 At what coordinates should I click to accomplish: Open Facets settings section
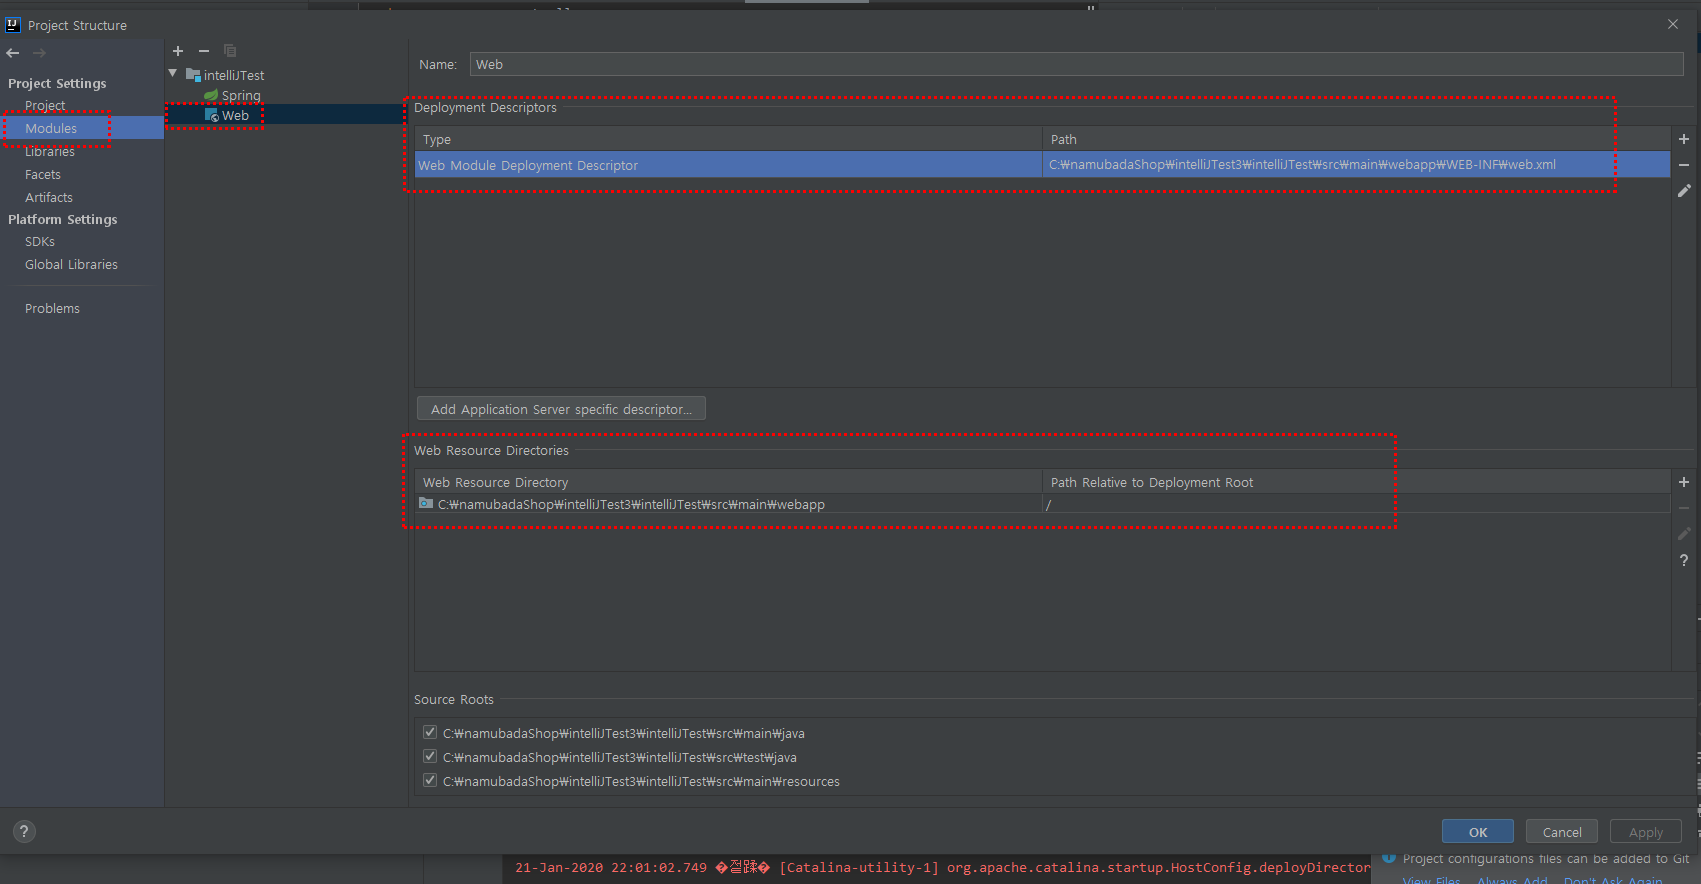pos(43,175)
